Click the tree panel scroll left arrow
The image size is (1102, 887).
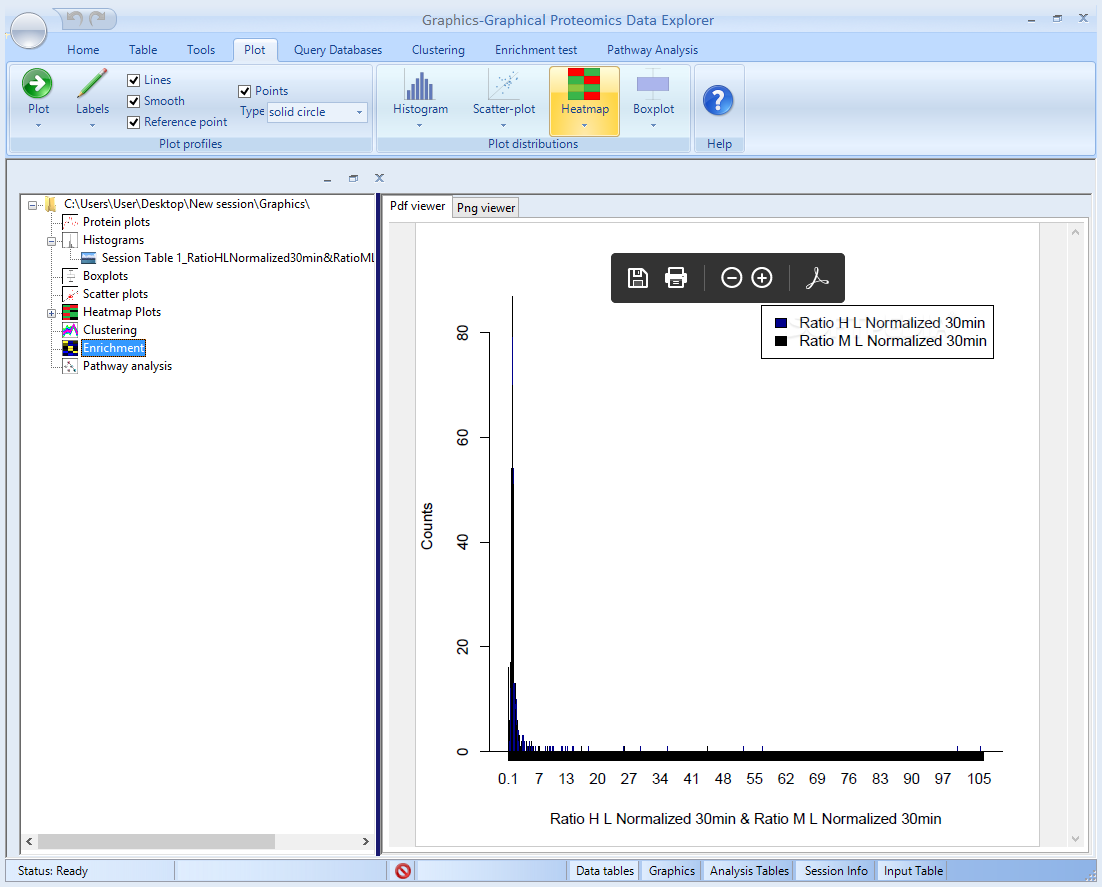click(x=29, y=841)
